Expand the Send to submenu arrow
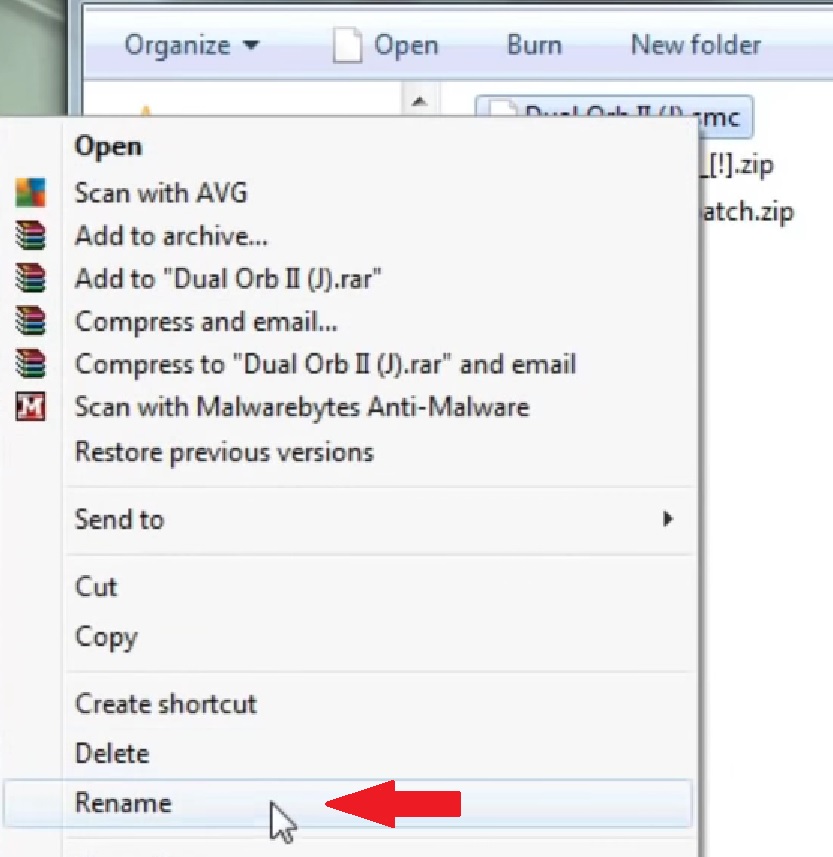The width and height of the screenshot is (833, 857). tap(667, 519)
